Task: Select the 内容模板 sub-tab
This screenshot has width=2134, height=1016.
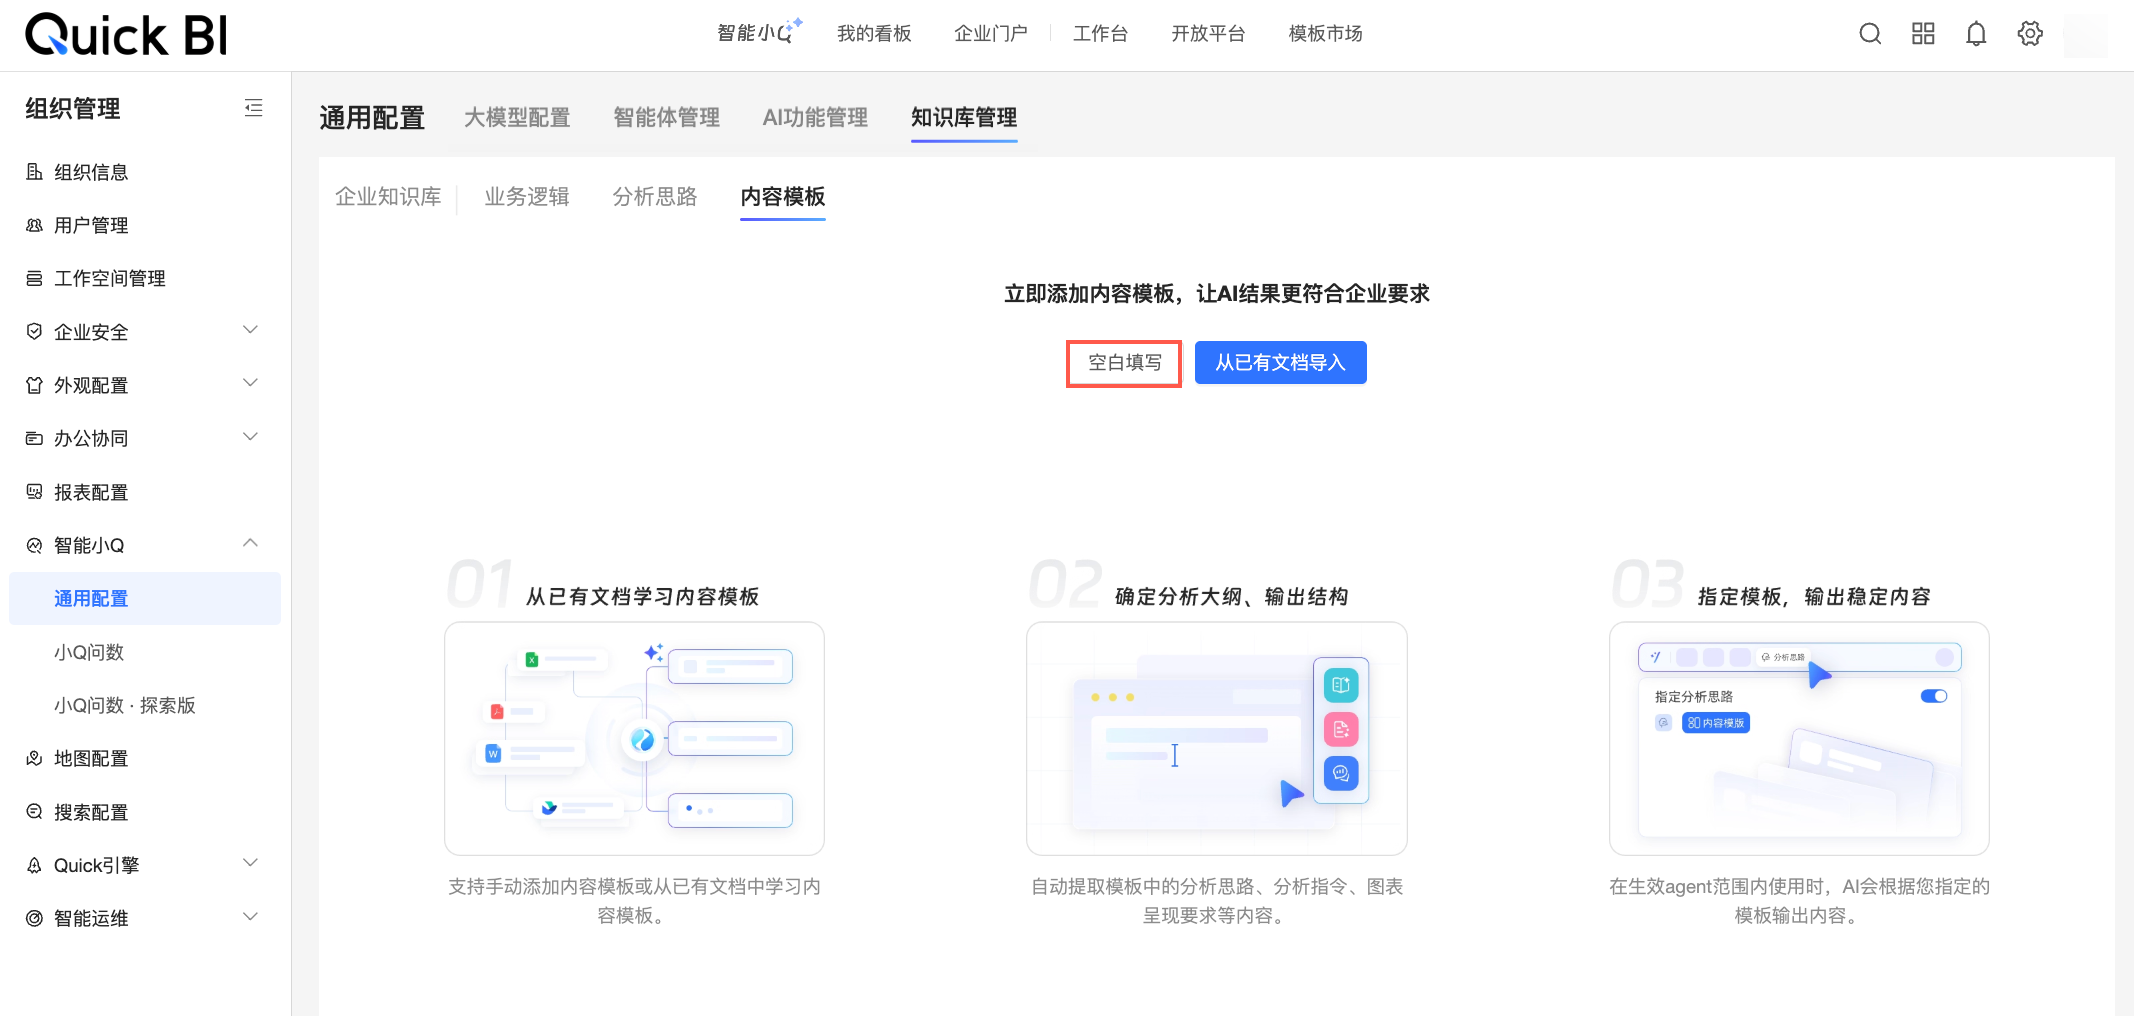Action: click(783, 197)
